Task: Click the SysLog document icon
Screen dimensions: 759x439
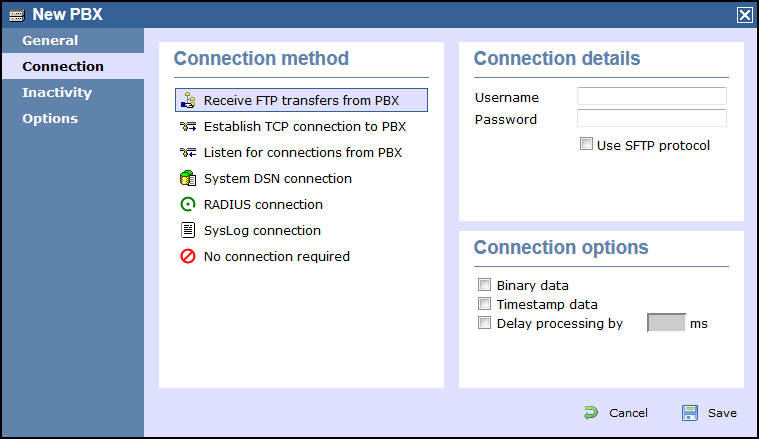Action: (x=187, y=231)
